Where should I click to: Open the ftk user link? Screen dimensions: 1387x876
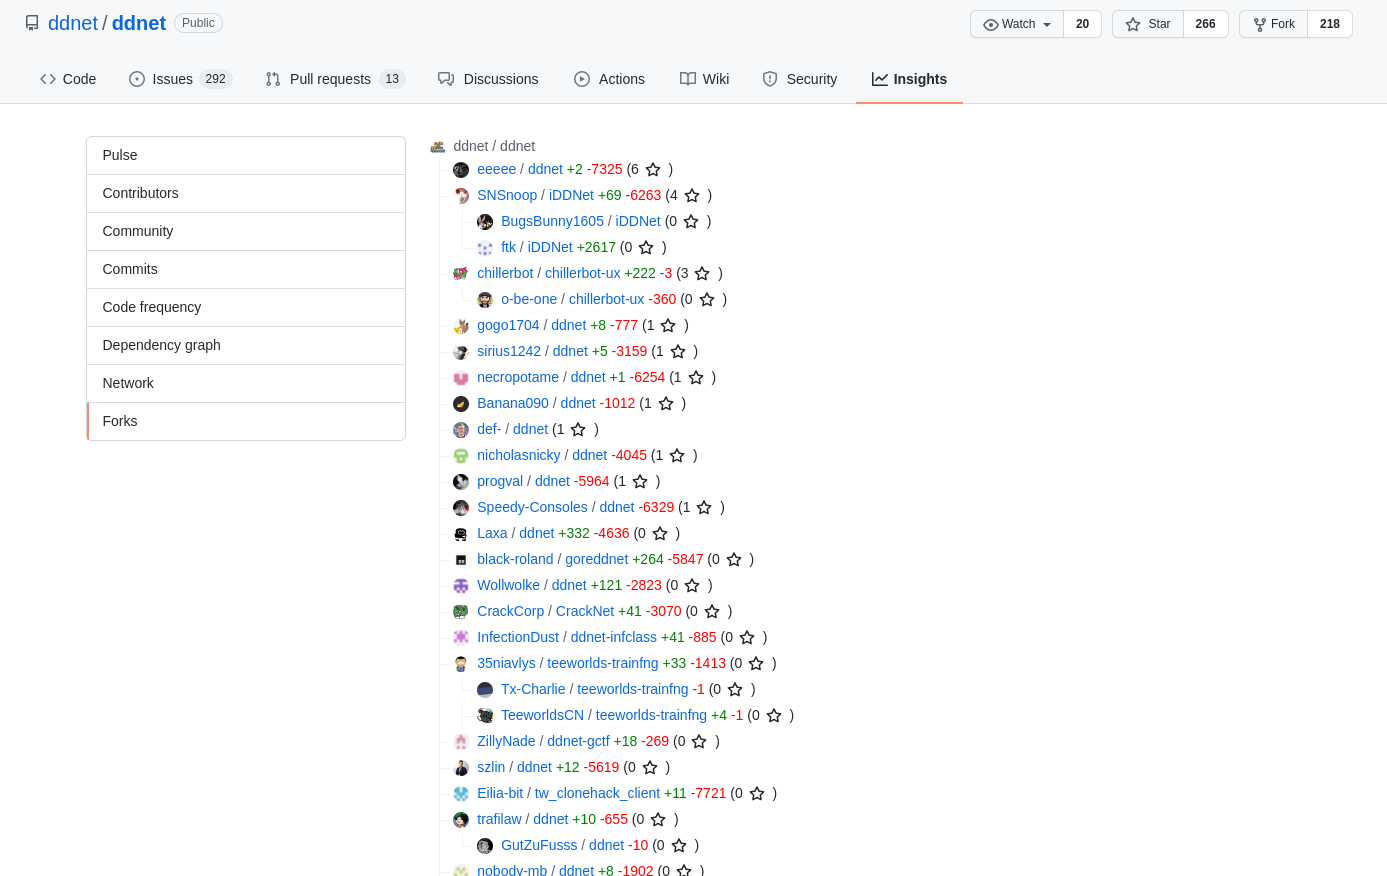508,247
